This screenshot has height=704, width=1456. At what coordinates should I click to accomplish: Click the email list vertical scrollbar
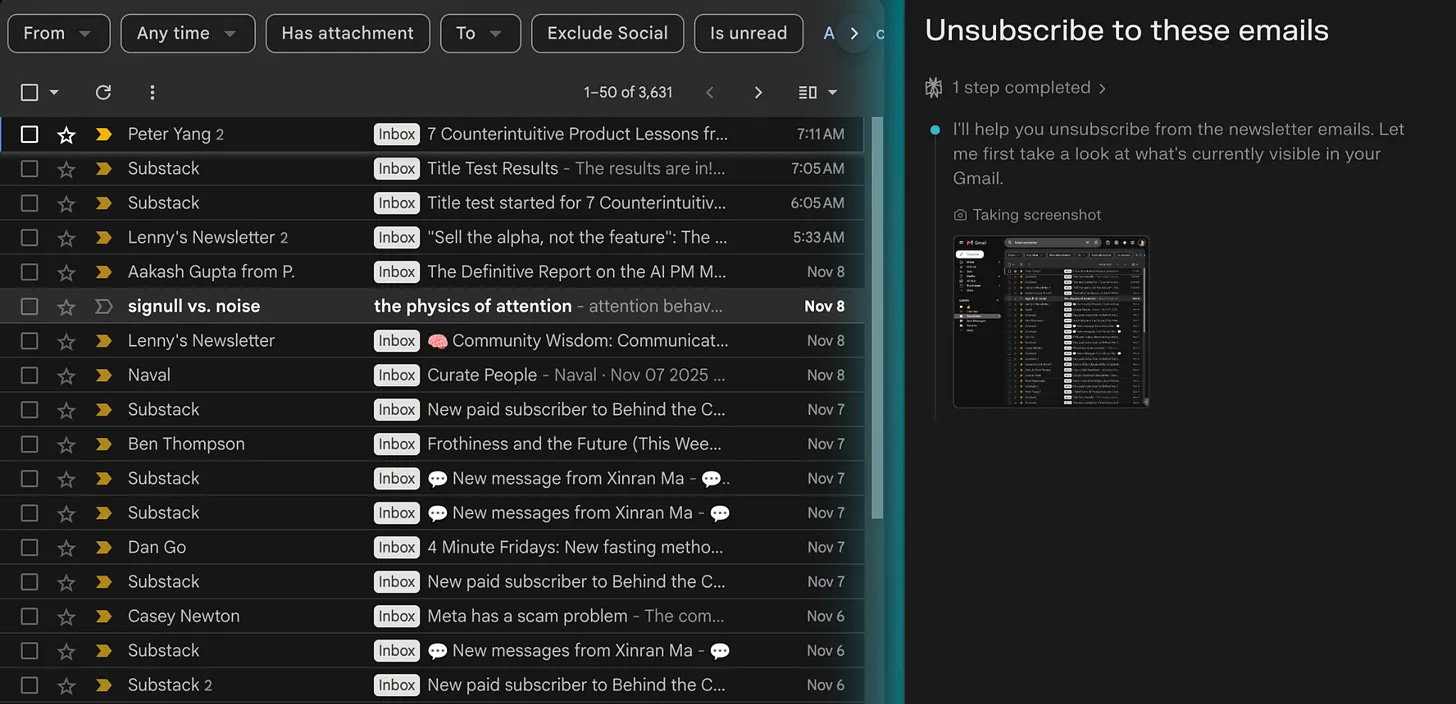tap(877, 317)
